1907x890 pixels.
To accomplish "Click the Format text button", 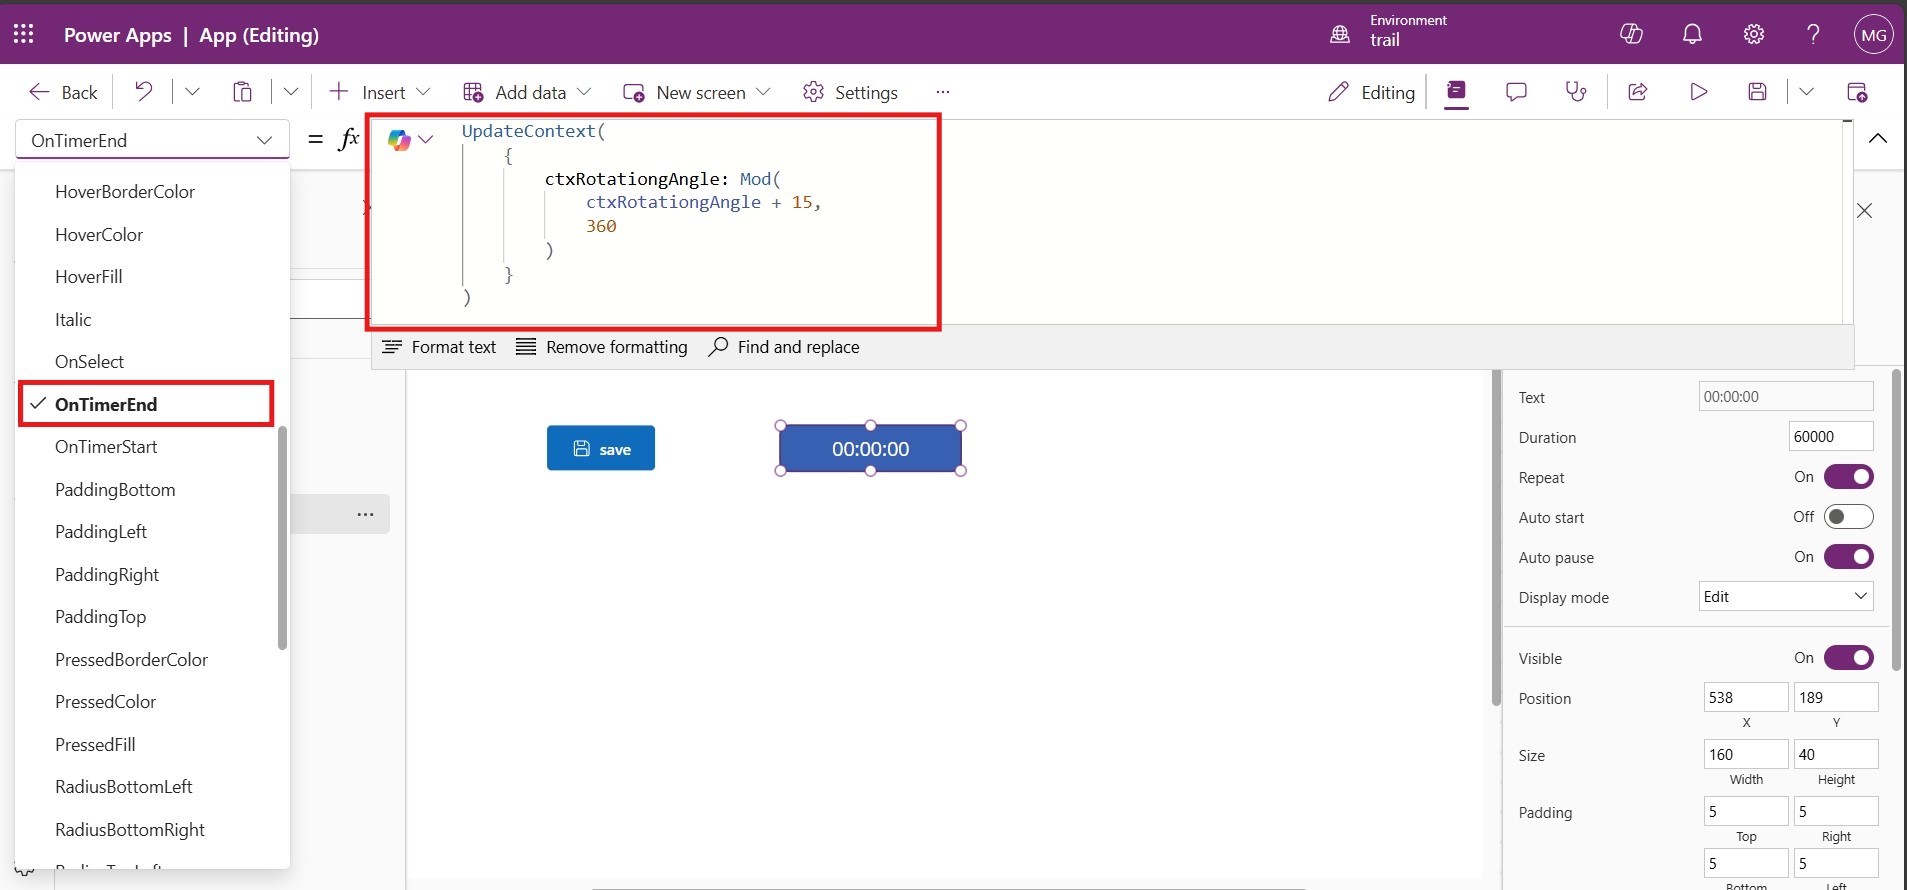I will click(439, 347).
